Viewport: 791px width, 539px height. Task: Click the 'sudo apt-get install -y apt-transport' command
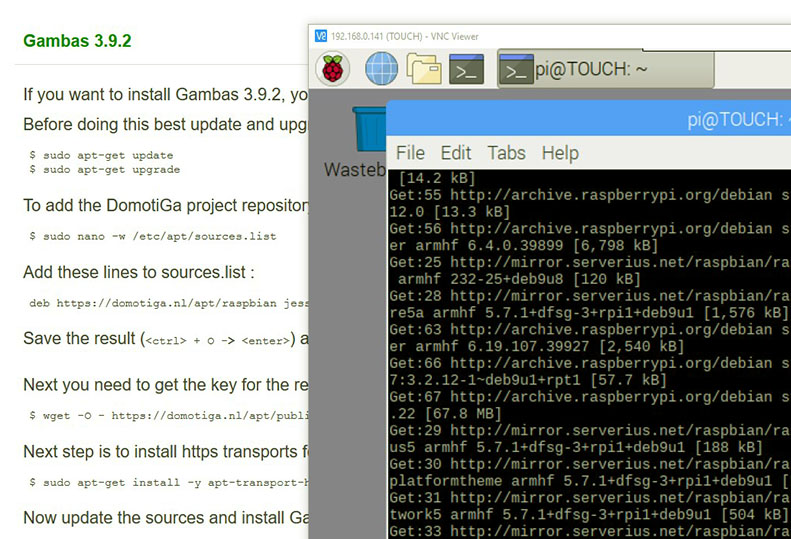[x=169, y=482]
